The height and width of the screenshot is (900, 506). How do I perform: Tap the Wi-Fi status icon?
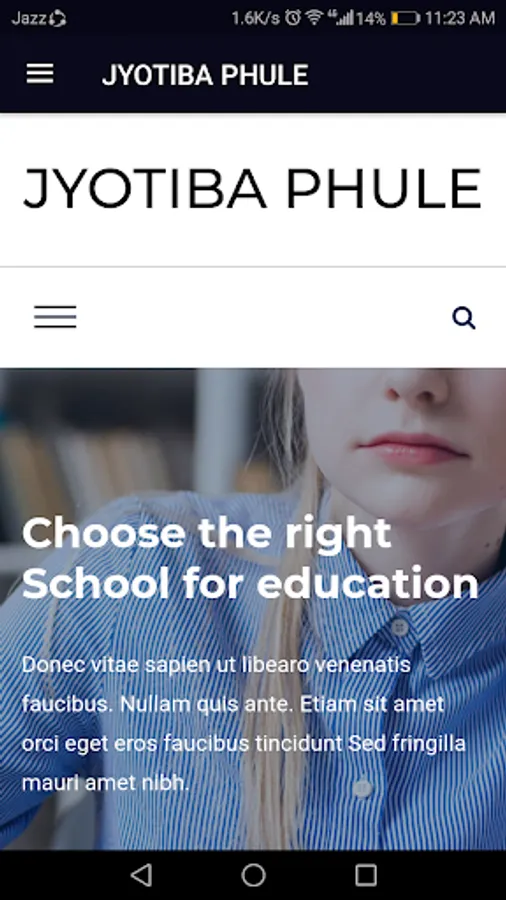[x=314, y=18]
